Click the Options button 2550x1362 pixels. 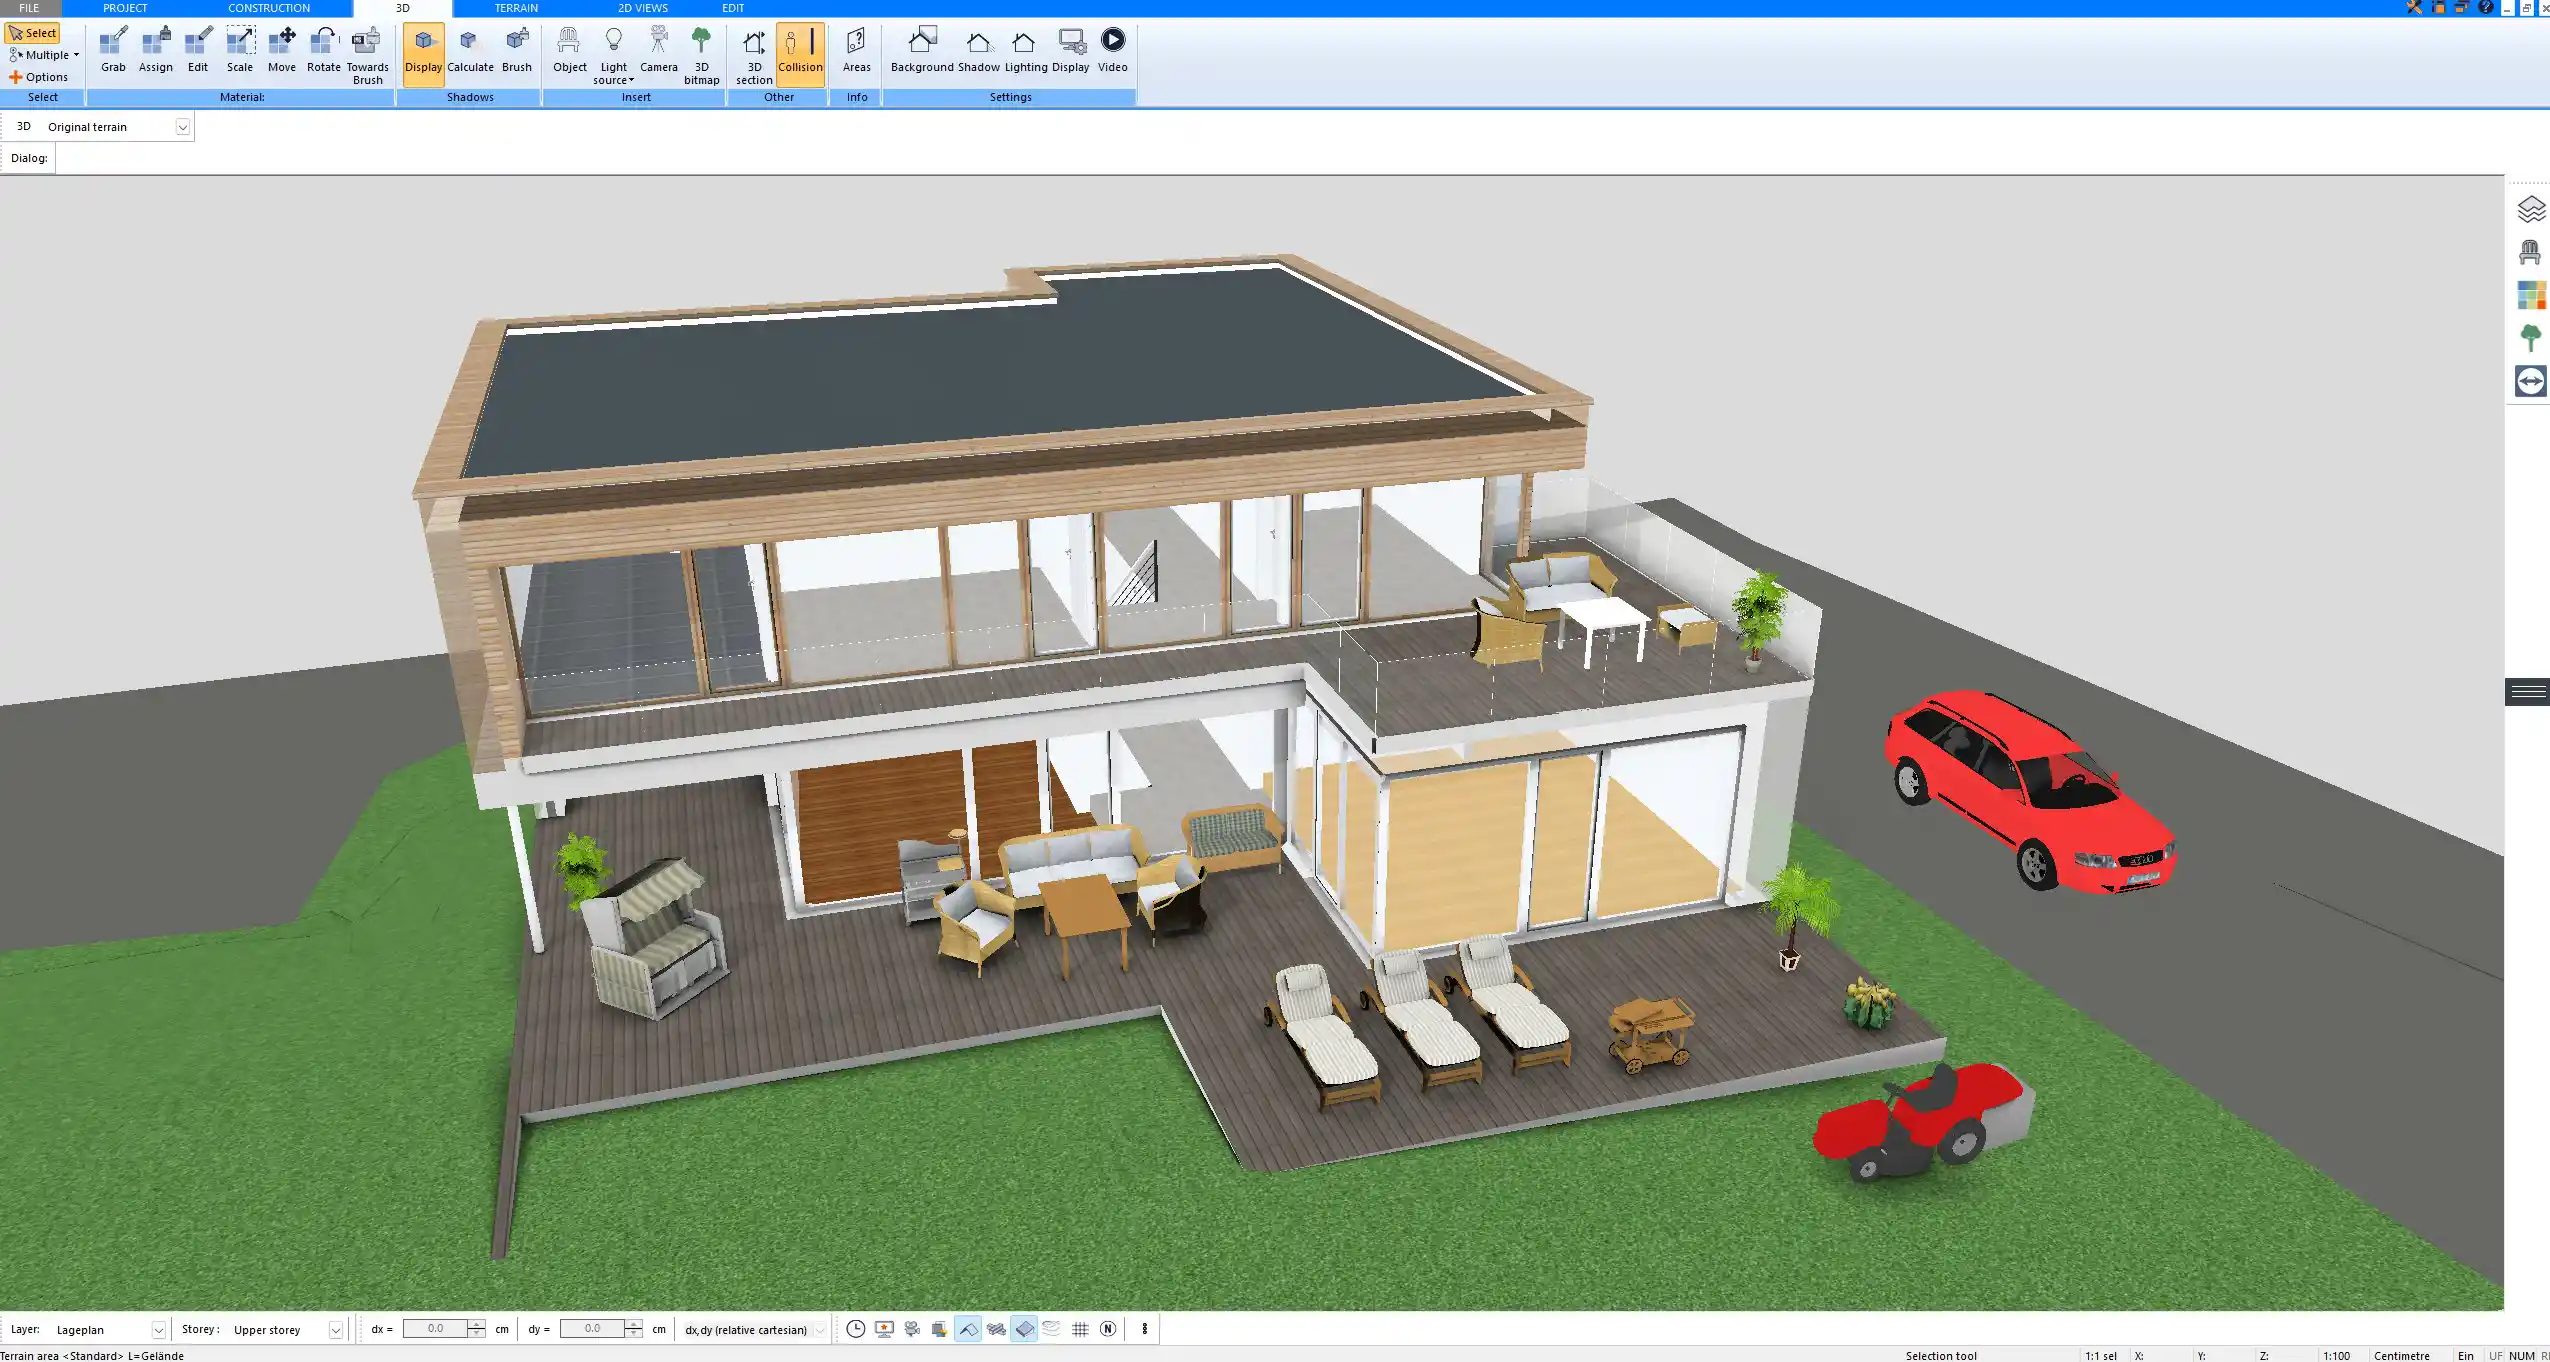coord(39,77)
